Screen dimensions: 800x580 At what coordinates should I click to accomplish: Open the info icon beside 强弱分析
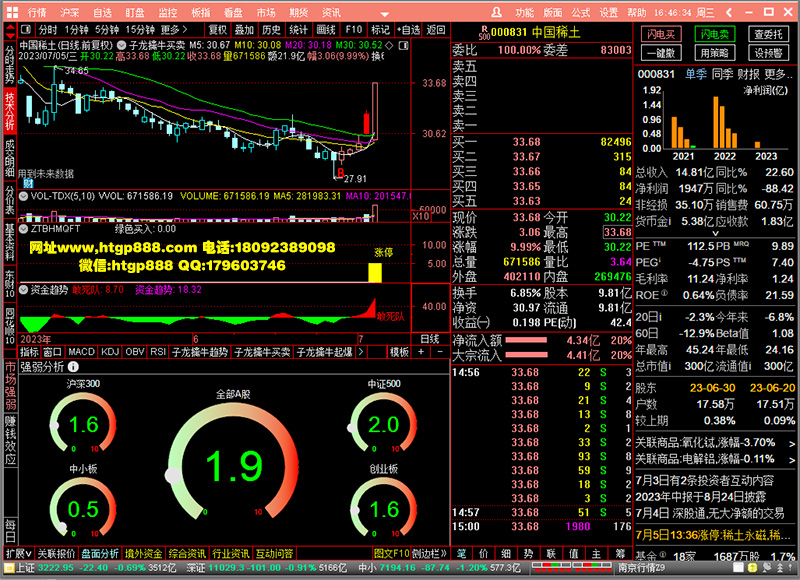click(x=73, y=366)
